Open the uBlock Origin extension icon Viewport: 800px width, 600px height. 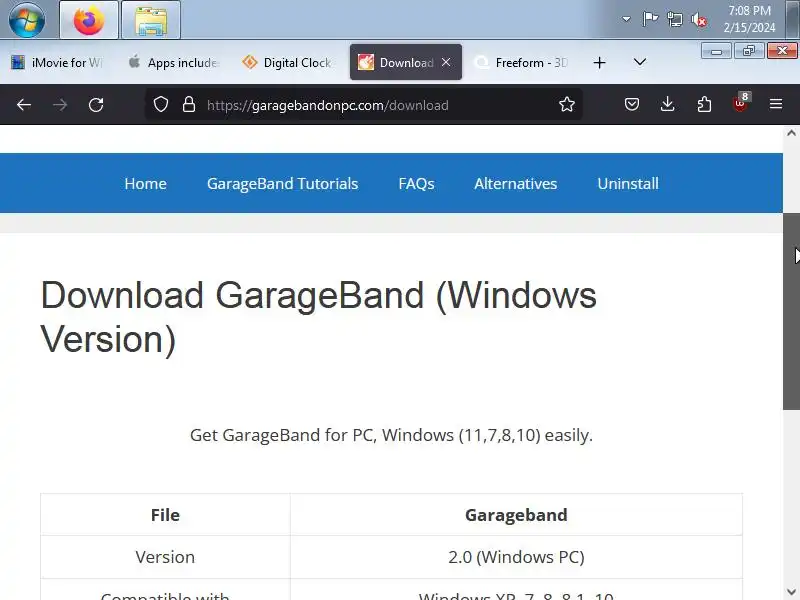coord(740,104)
